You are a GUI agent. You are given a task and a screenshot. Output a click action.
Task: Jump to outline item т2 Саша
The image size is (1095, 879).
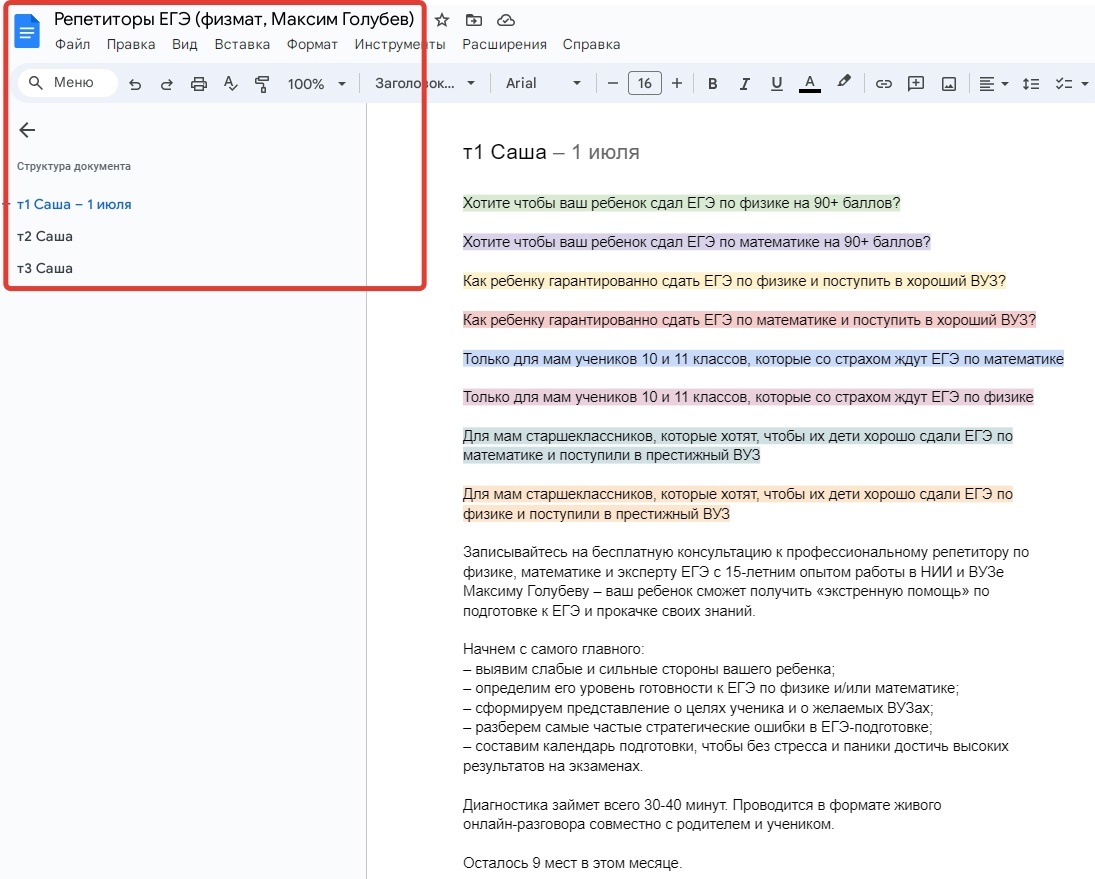pyautogui.click(x=45, y=236)
